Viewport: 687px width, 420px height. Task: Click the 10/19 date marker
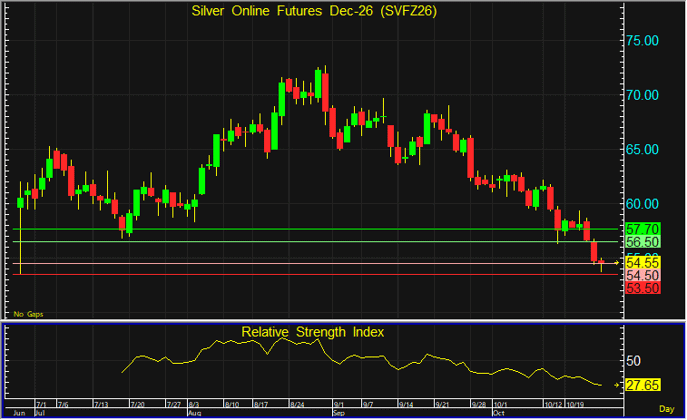pyautogui.click(x=575, y=404)
